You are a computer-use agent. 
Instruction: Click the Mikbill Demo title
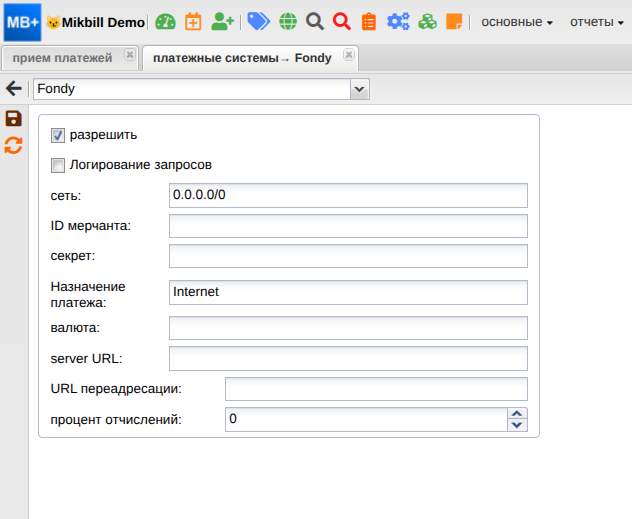(103, 23)
